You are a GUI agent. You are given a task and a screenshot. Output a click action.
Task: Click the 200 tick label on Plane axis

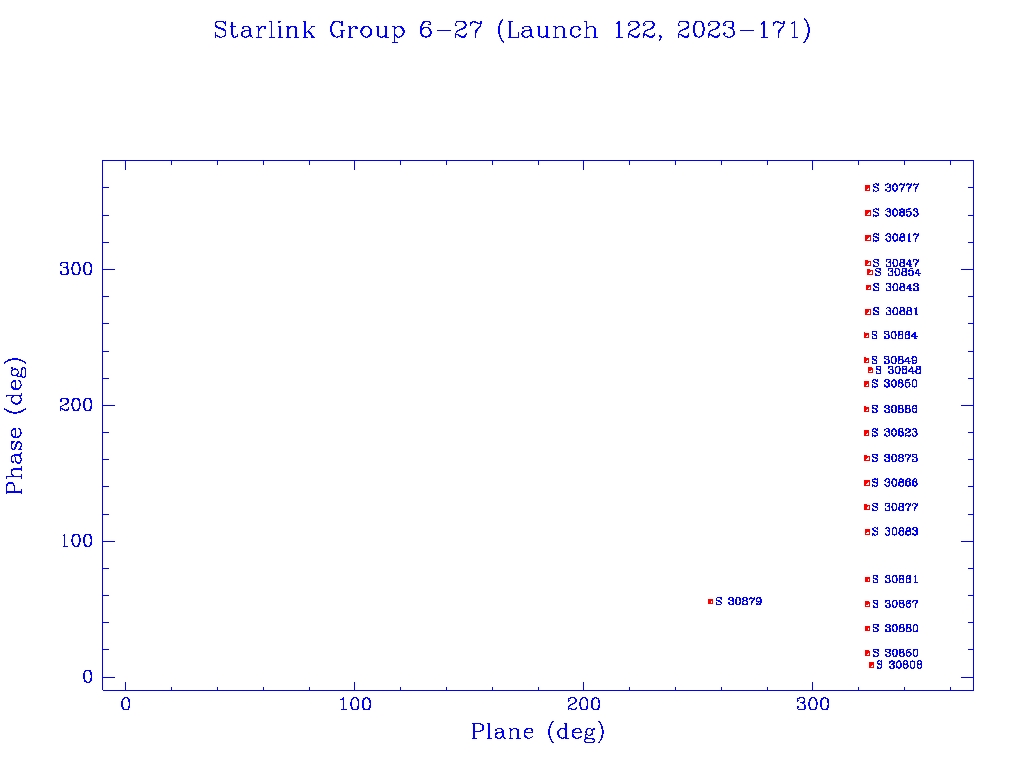click(583, 704)
